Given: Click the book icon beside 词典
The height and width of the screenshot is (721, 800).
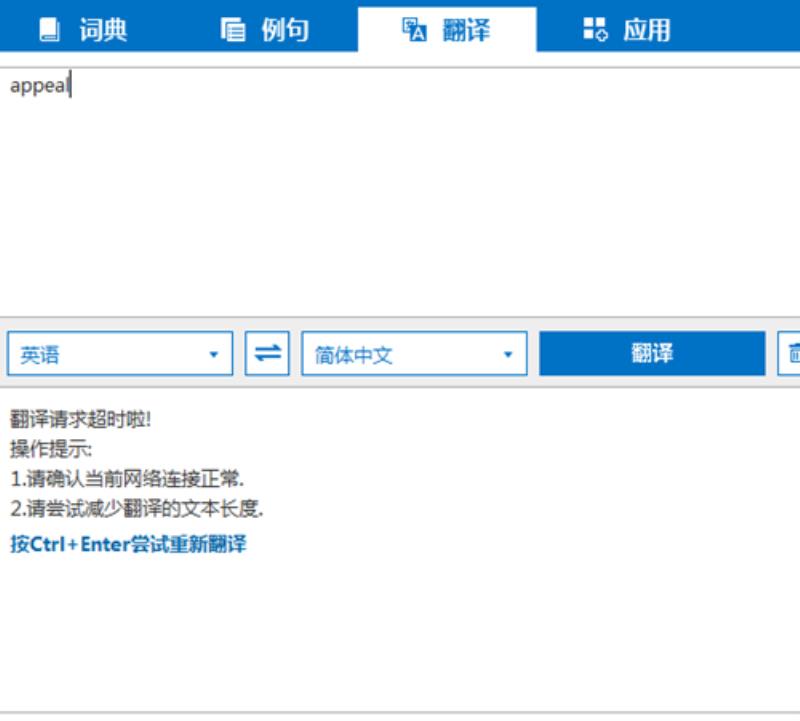Looking at the screenshot, I should pyautogui.click(x=49, y=30).
